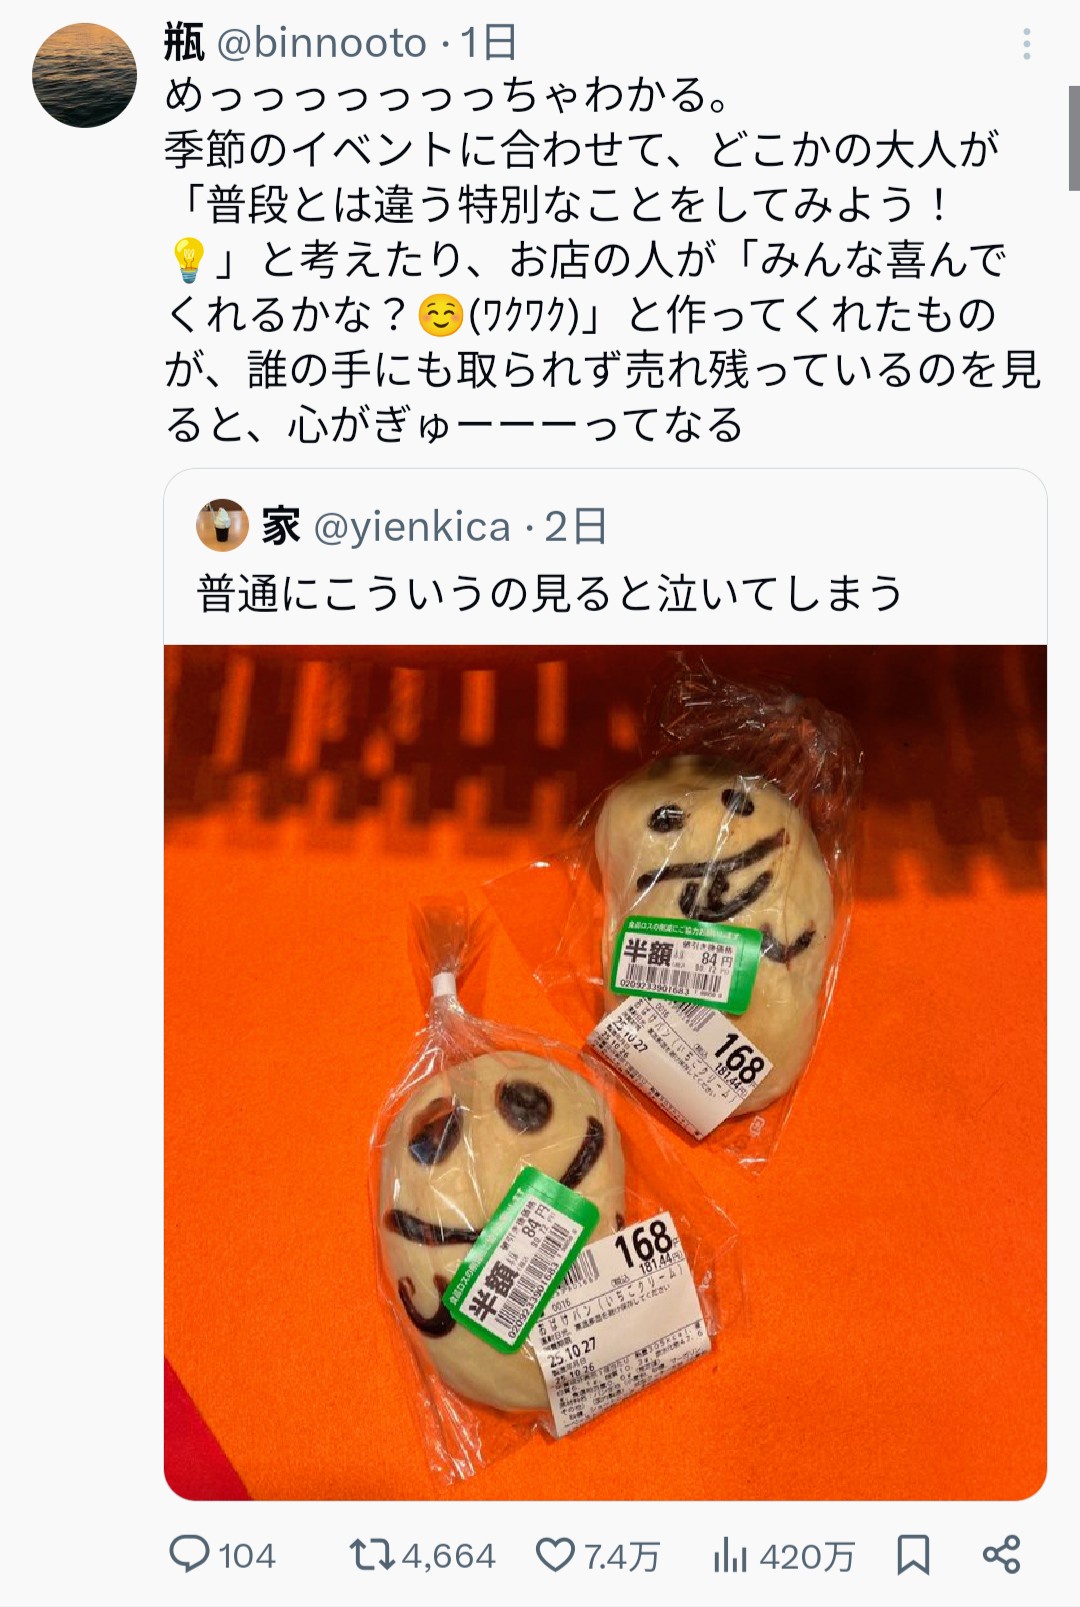Open the main tweet body text
1080x1607 pixels.
click(603, 260)
